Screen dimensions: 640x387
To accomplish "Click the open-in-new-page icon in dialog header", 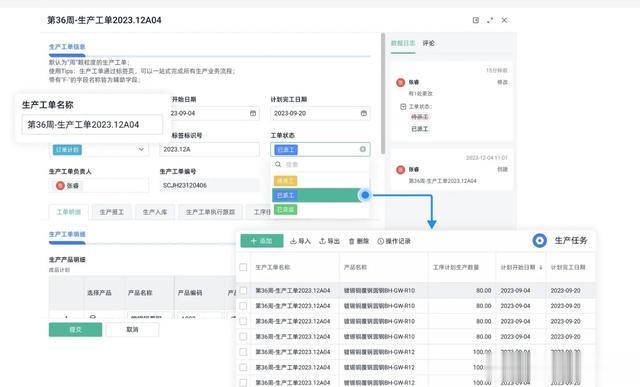I will pyautogui.click(x=476, y=20).
